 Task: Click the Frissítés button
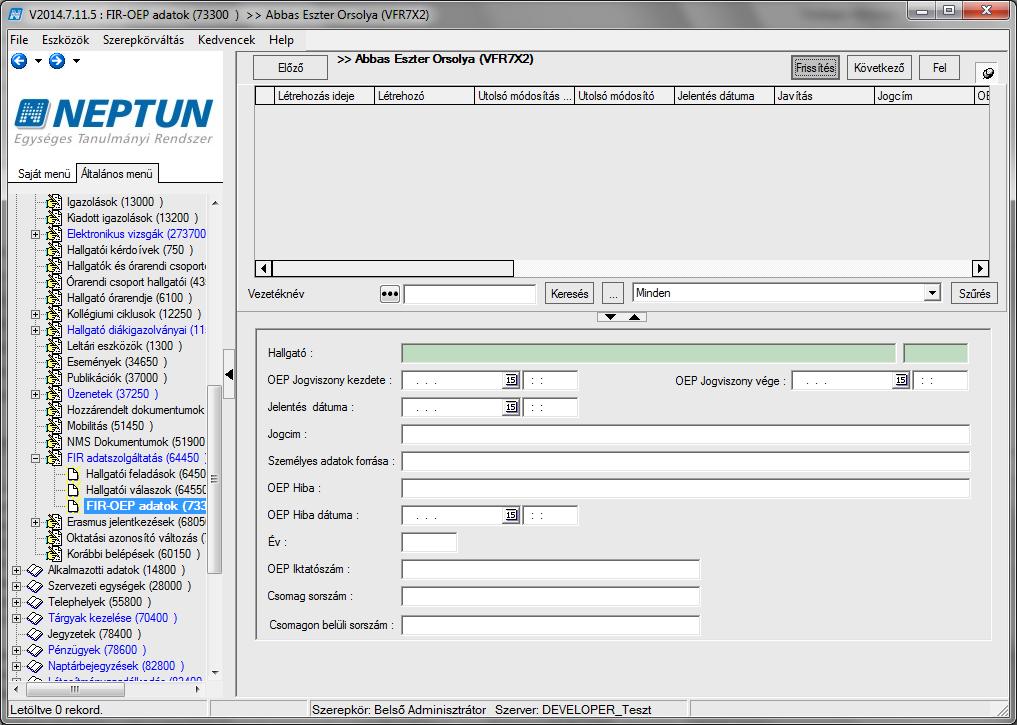click(815, 67)
